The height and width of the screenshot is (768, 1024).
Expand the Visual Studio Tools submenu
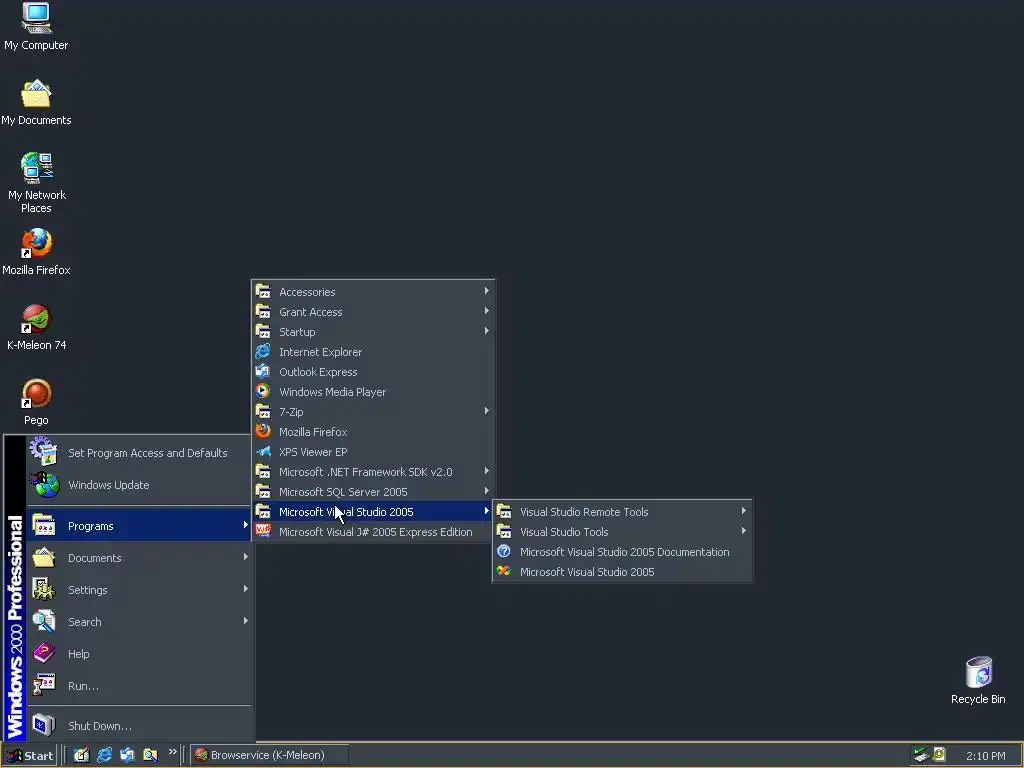pos(622,532)
